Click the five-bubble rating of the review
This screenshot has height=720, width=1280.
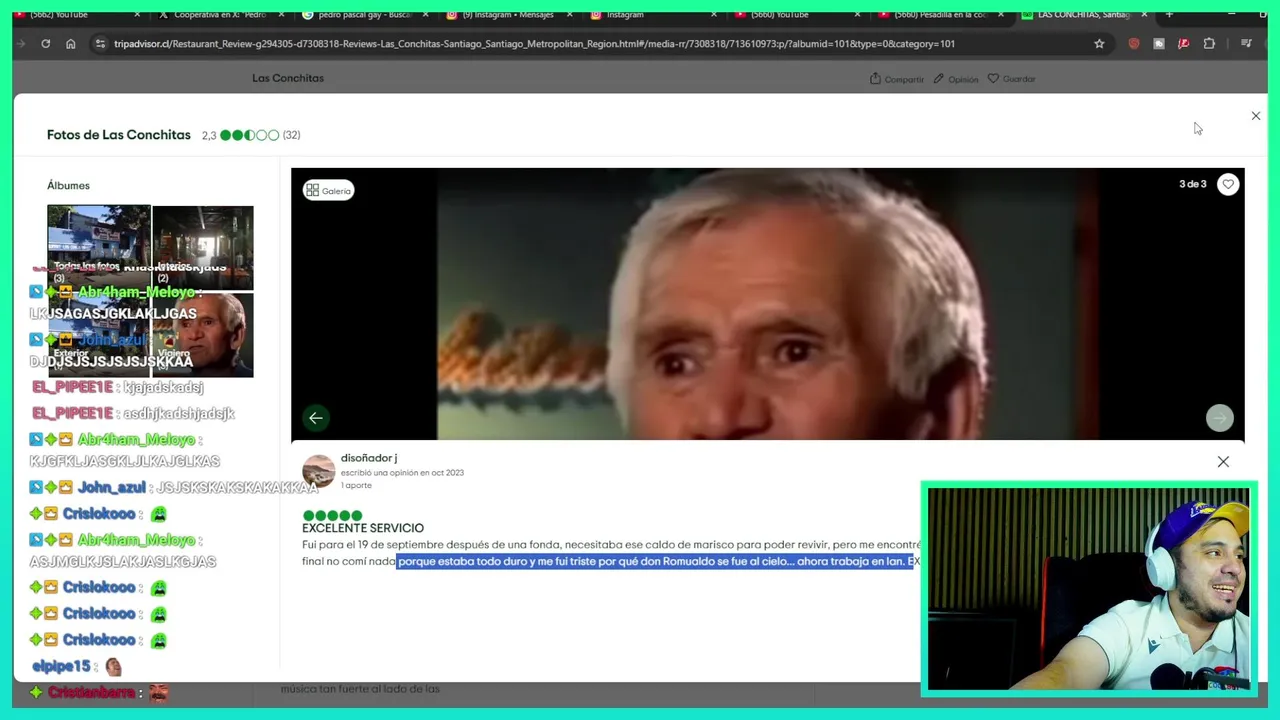(332, 515)
